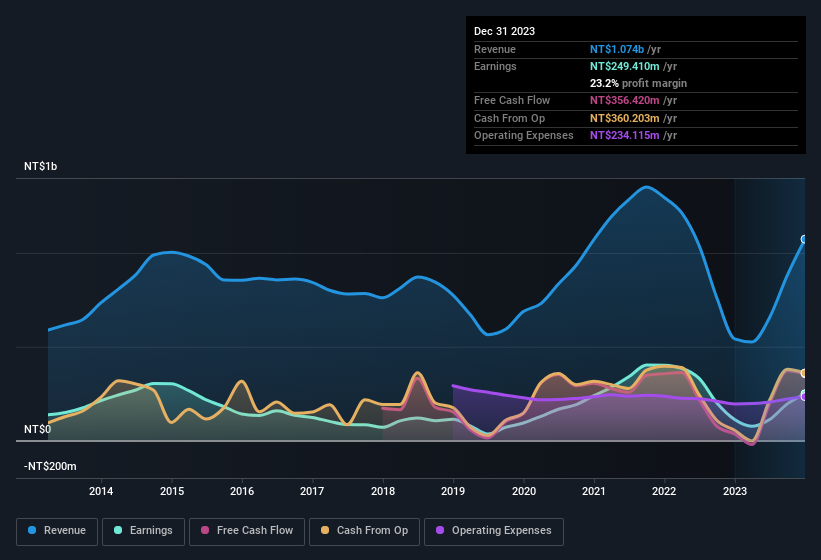Click the blue Revenue endpoint marker on chart

[x=804, y=240]
